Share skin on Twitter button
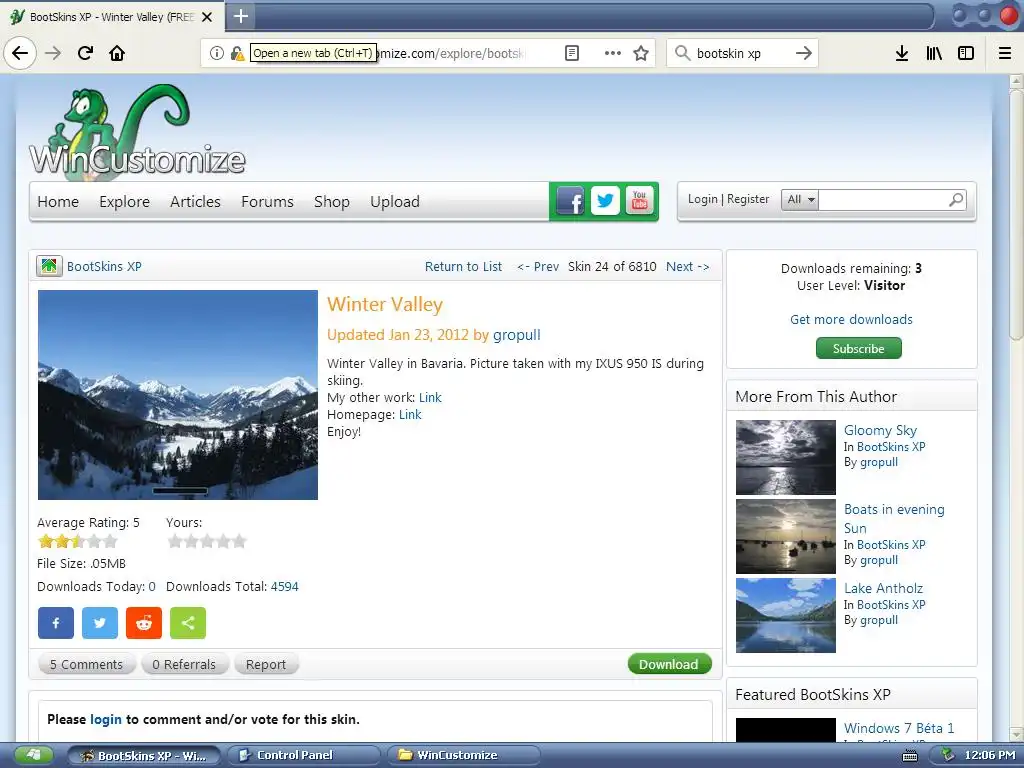The width and height of the screenshot is (1024, 768). [x=100, y=623]
